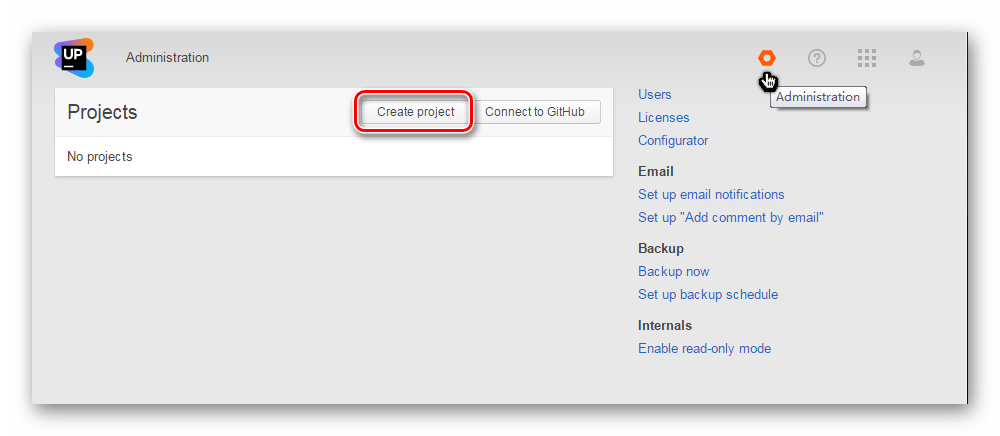Open the orange hexagon Administration icon
The image size is (1000, 436).
[767, 58]
